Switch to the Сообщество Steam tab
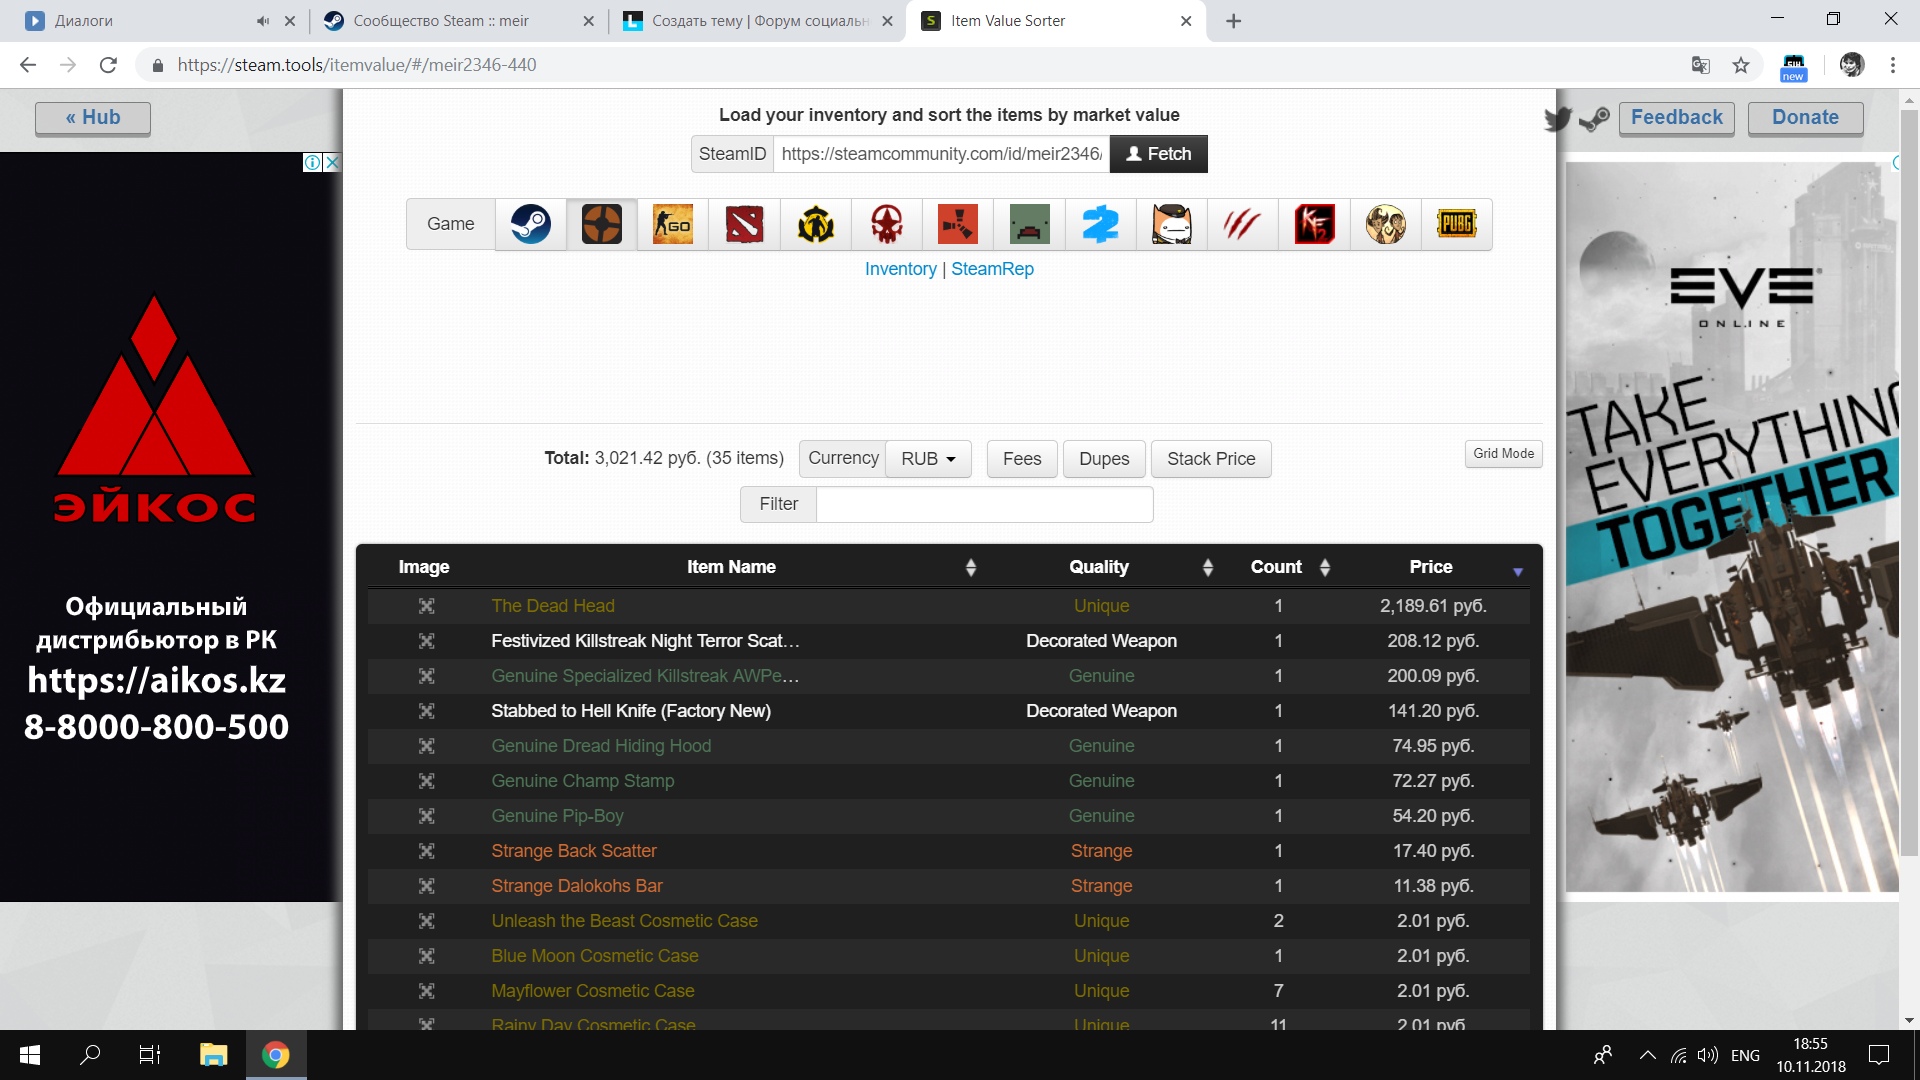 440,21
